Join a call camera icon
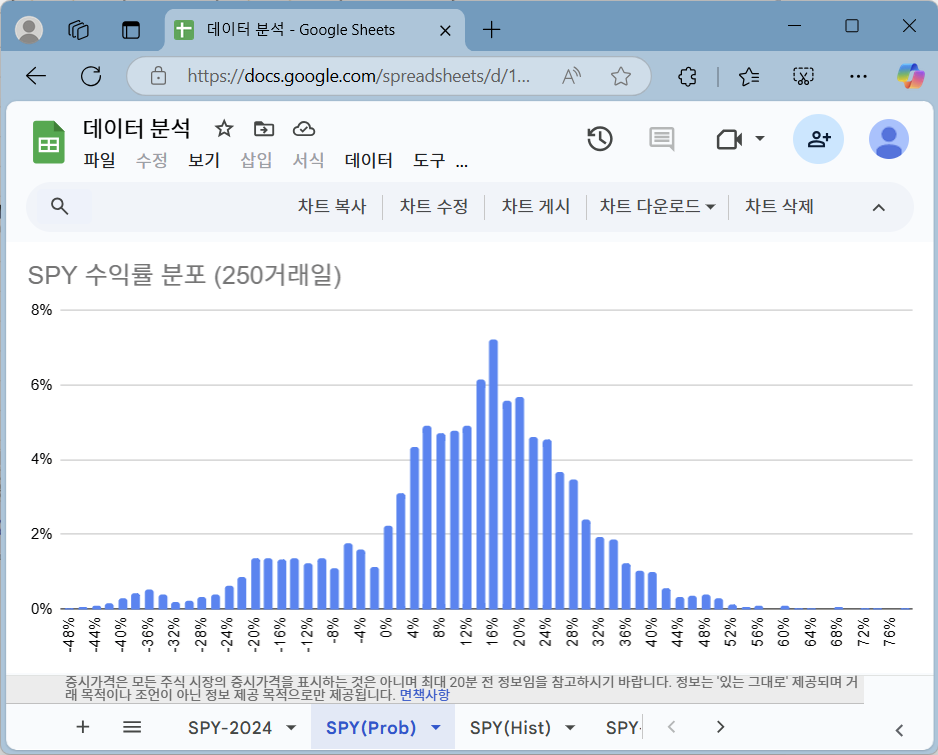Screen dimensions: 938x755 pyautogui.click(x=729, y=139)
